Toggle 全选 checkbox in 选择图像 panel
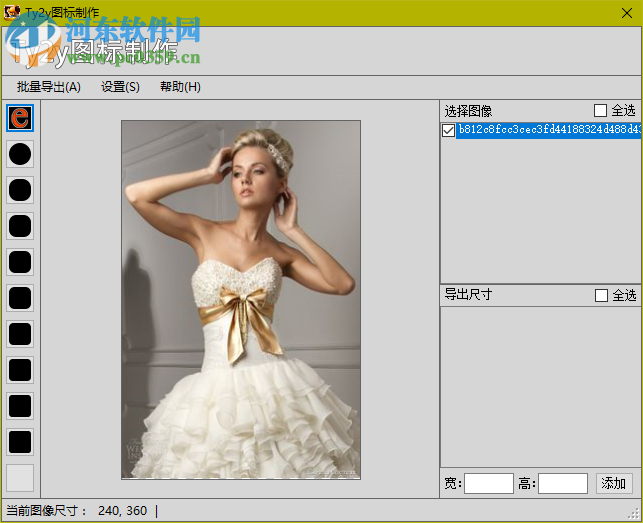 click(600, 110)
